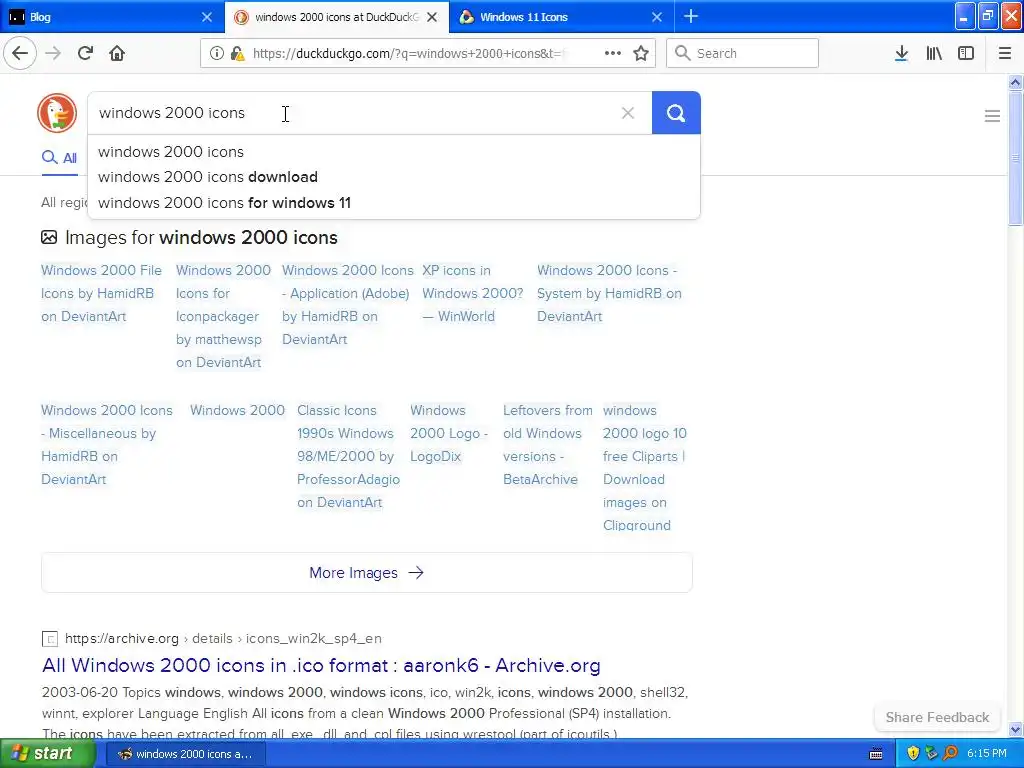The image size is (1024, 768).
Task: Open the Firefox taskbar window button
Action: tap(185, 754)
